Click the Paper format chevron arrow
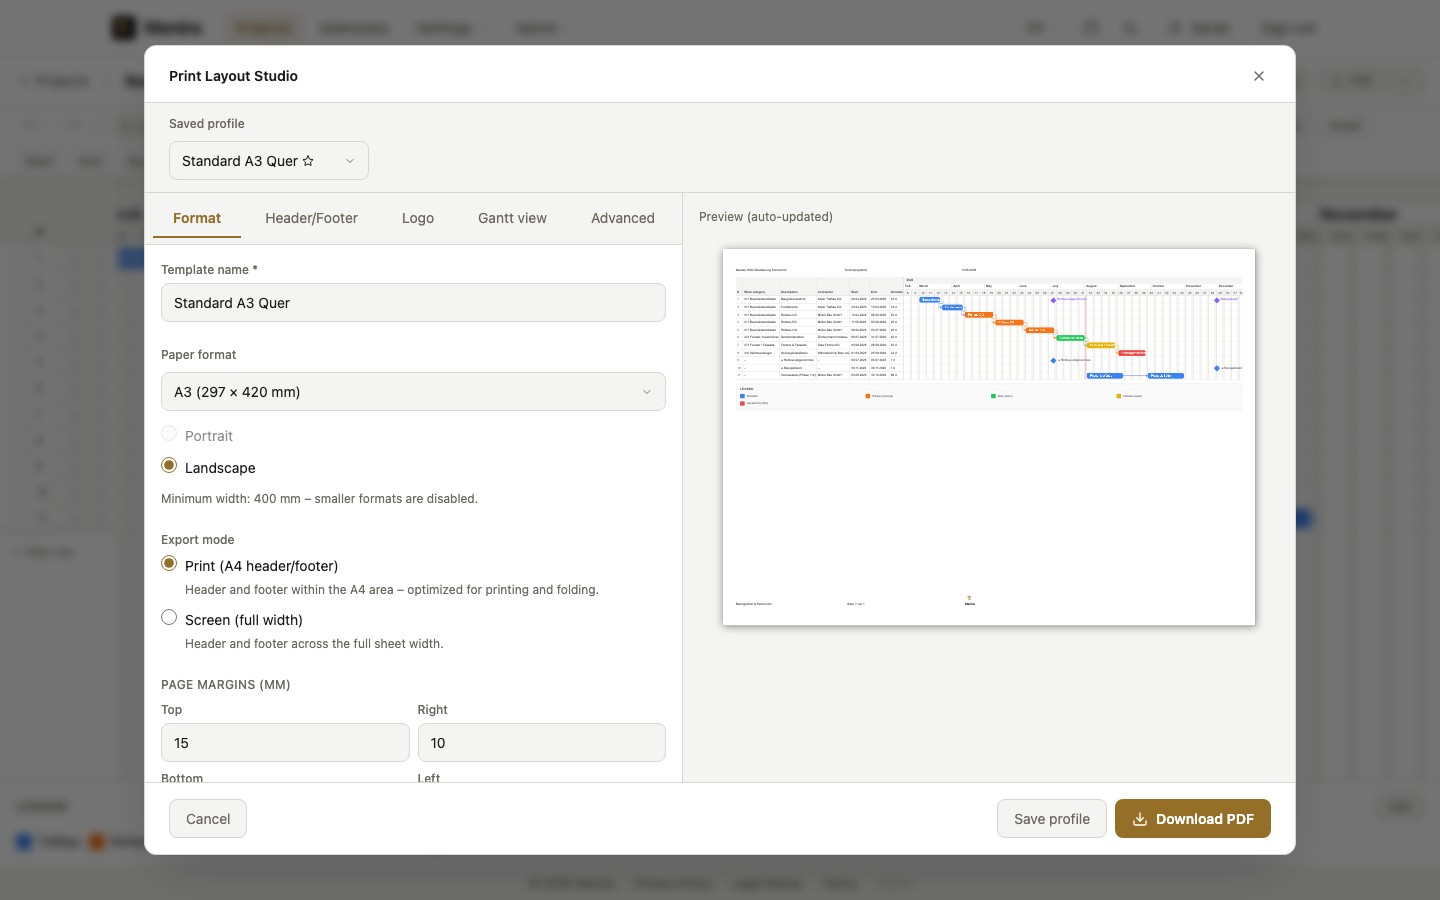The width and height of the screenshot is (1440, 900). (647, 392)
